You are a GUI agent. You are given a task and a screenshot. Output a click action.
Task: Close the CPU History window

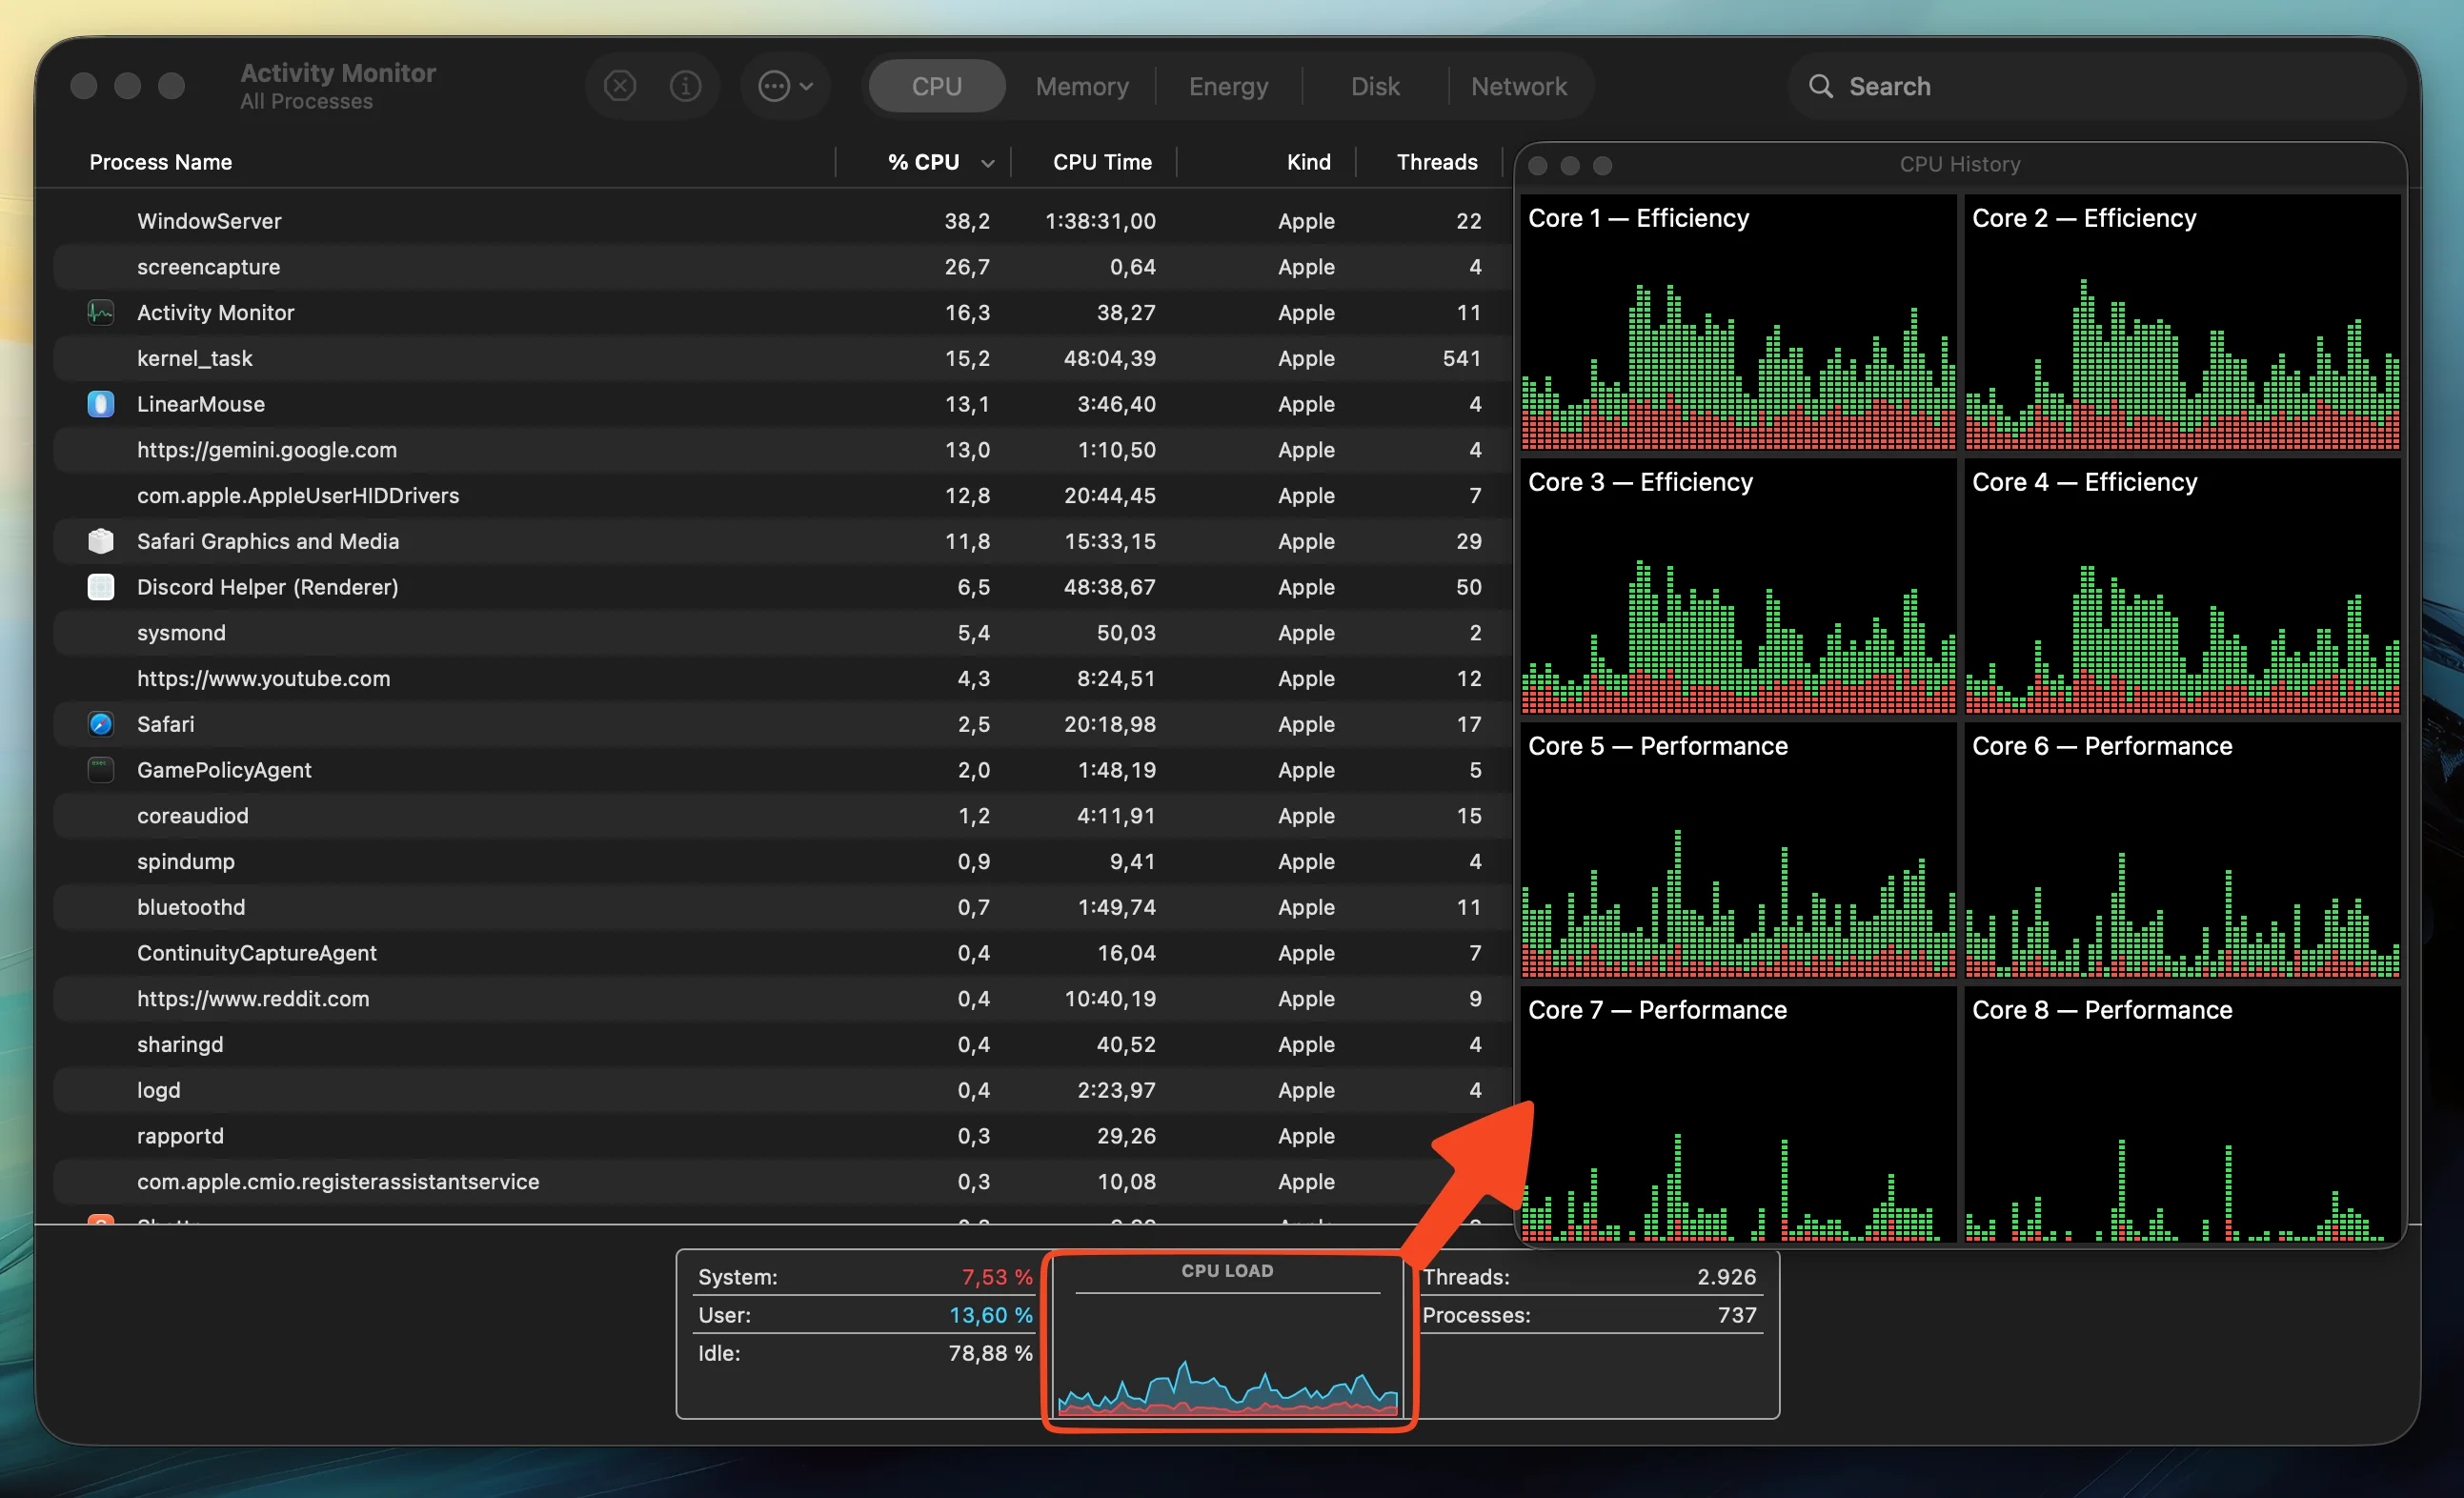pyautogui.click(x=1539, y=166)
